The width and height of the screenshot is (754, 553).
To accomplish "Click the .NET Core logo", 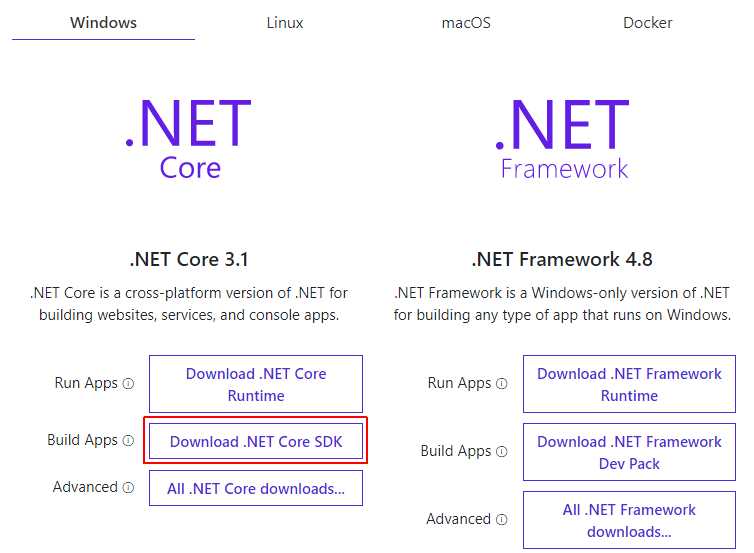I will [188, 139].
